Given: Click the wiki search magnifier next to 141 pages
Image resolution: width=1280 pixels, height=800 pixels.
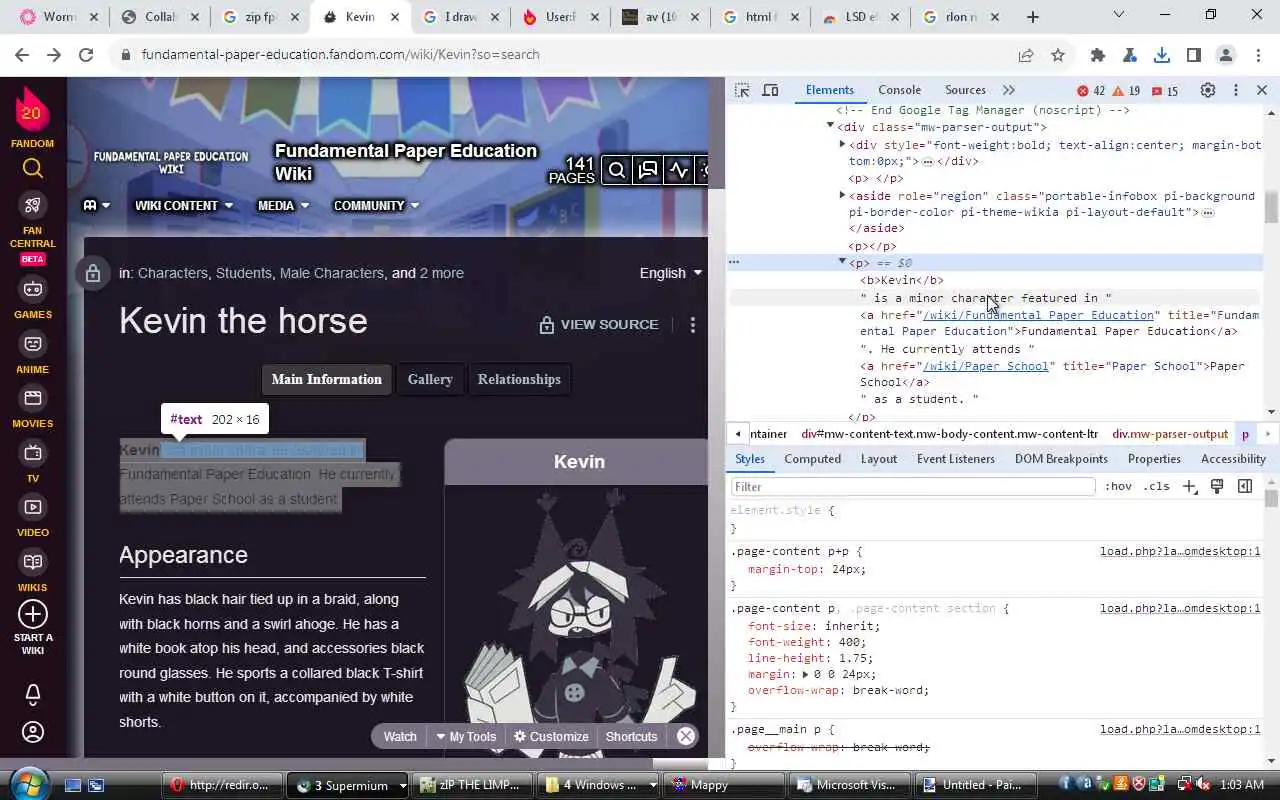Looking at the screenshot, I should pos(617,170).
